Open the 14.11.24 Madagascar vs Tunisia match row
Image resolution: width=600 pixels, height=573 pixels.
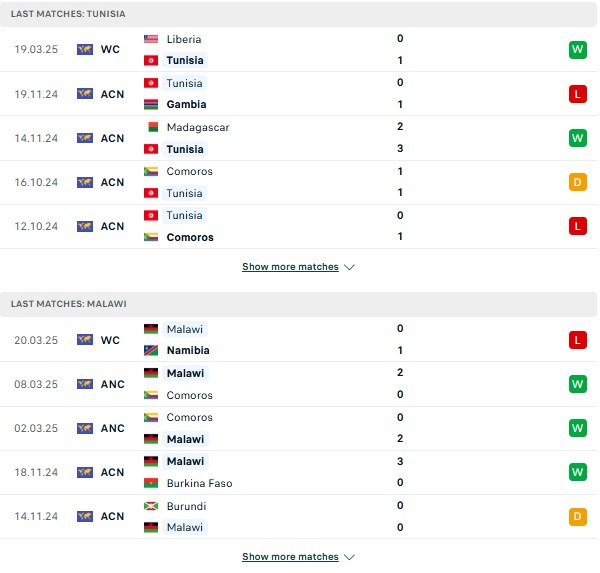point(298,138)
